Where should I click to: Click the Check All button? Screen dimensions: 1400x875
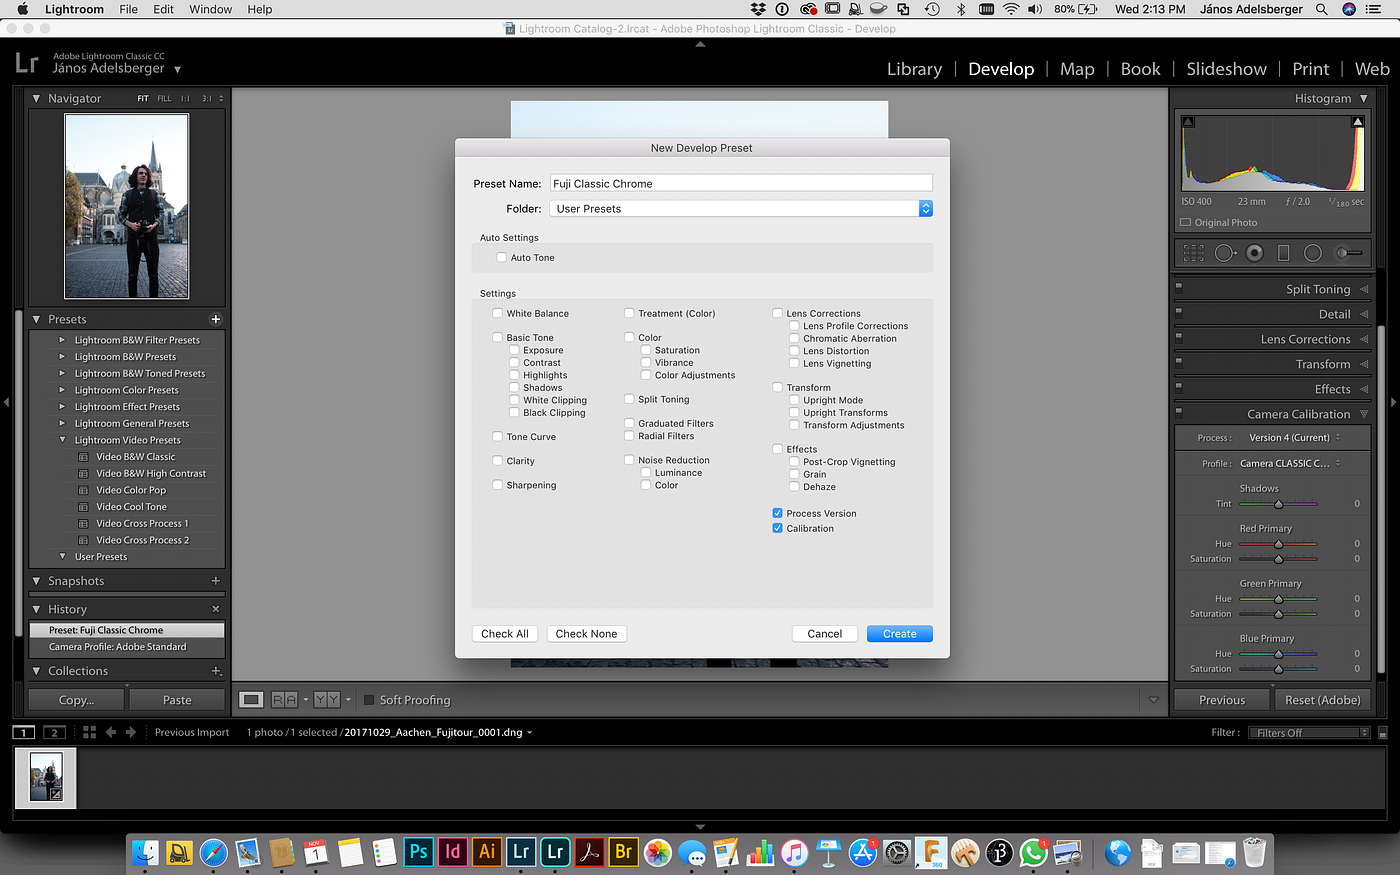click(505, 633)
